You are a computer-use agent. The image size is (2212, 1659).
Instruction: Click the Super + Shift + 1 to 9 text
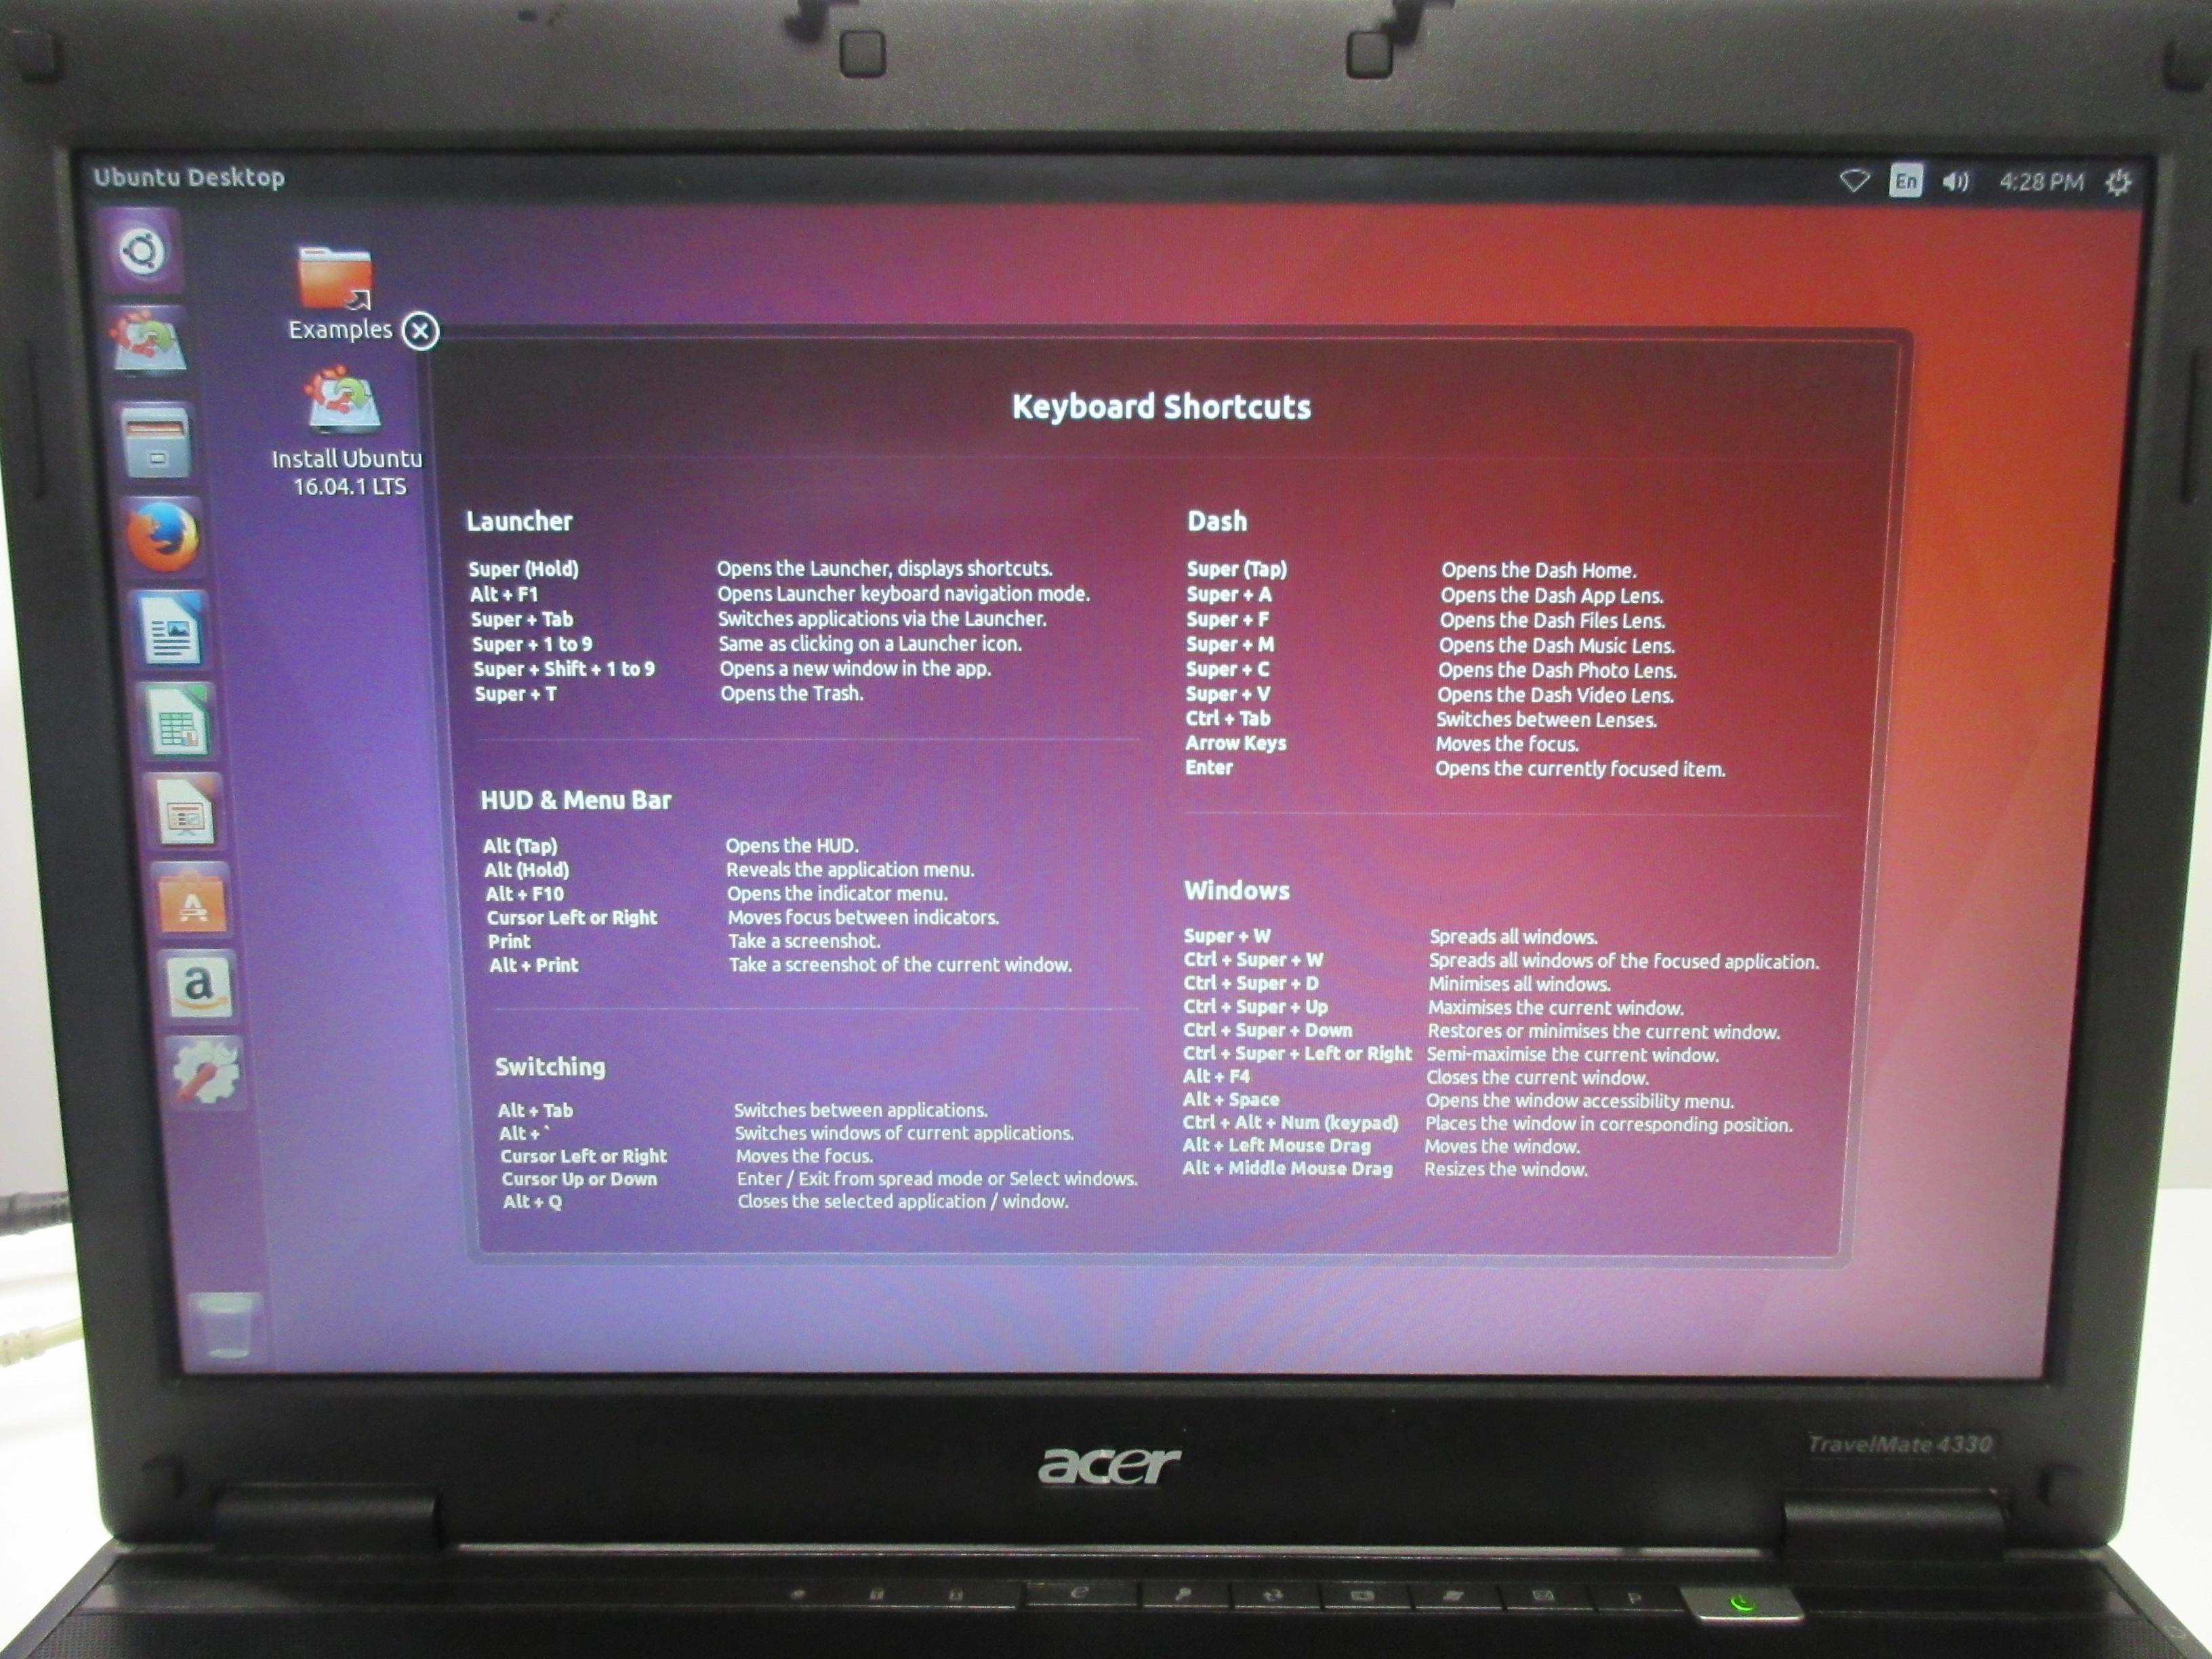[564, 669]
